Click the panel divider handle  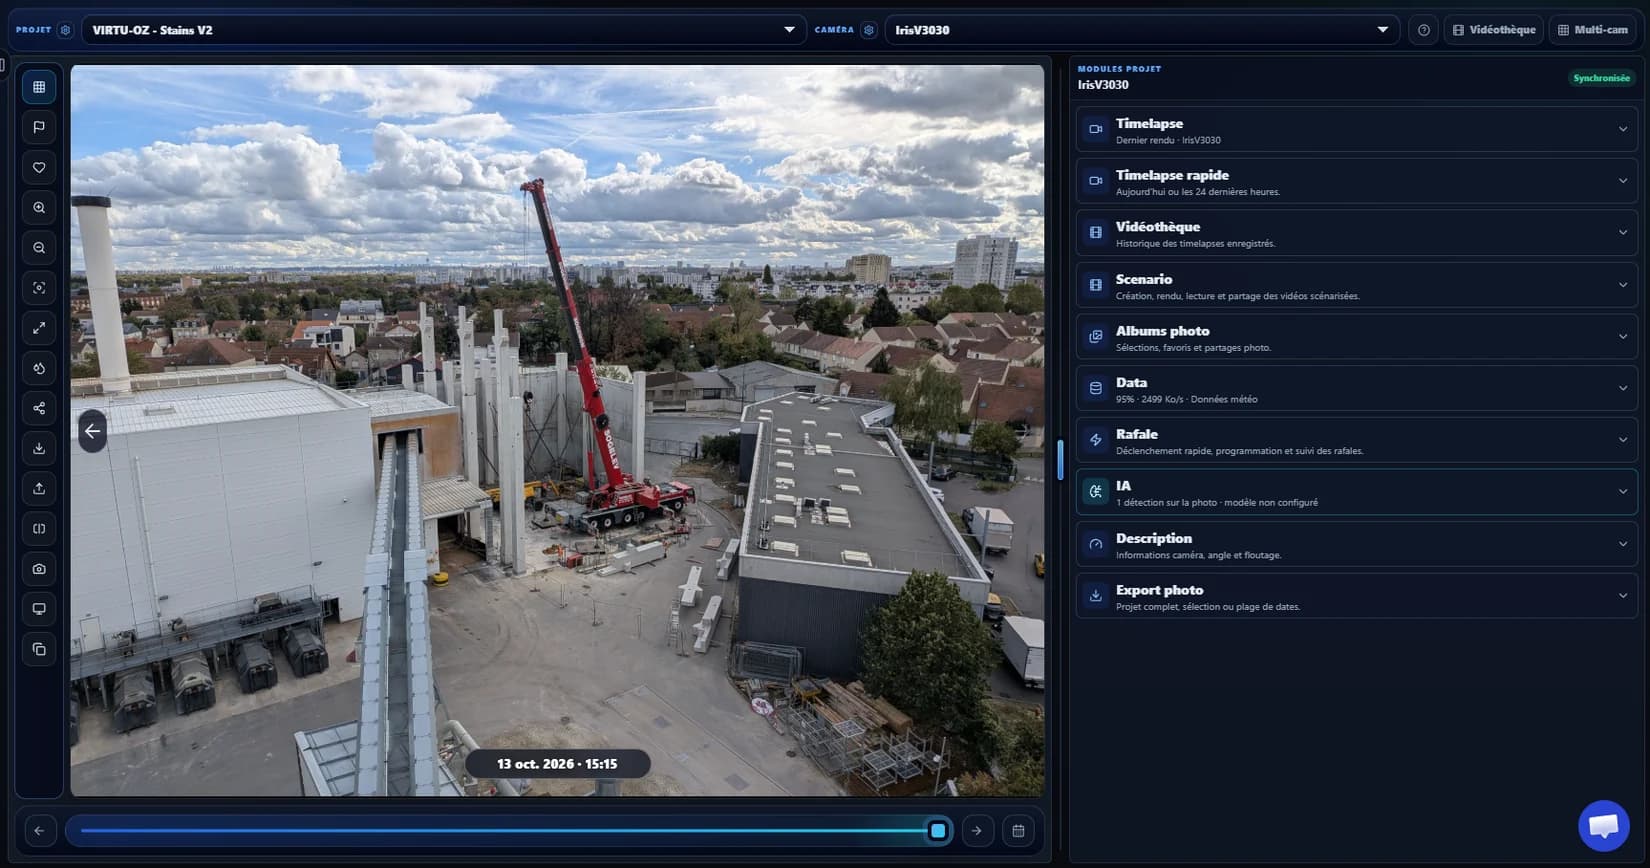click(x=1060, y=460)
